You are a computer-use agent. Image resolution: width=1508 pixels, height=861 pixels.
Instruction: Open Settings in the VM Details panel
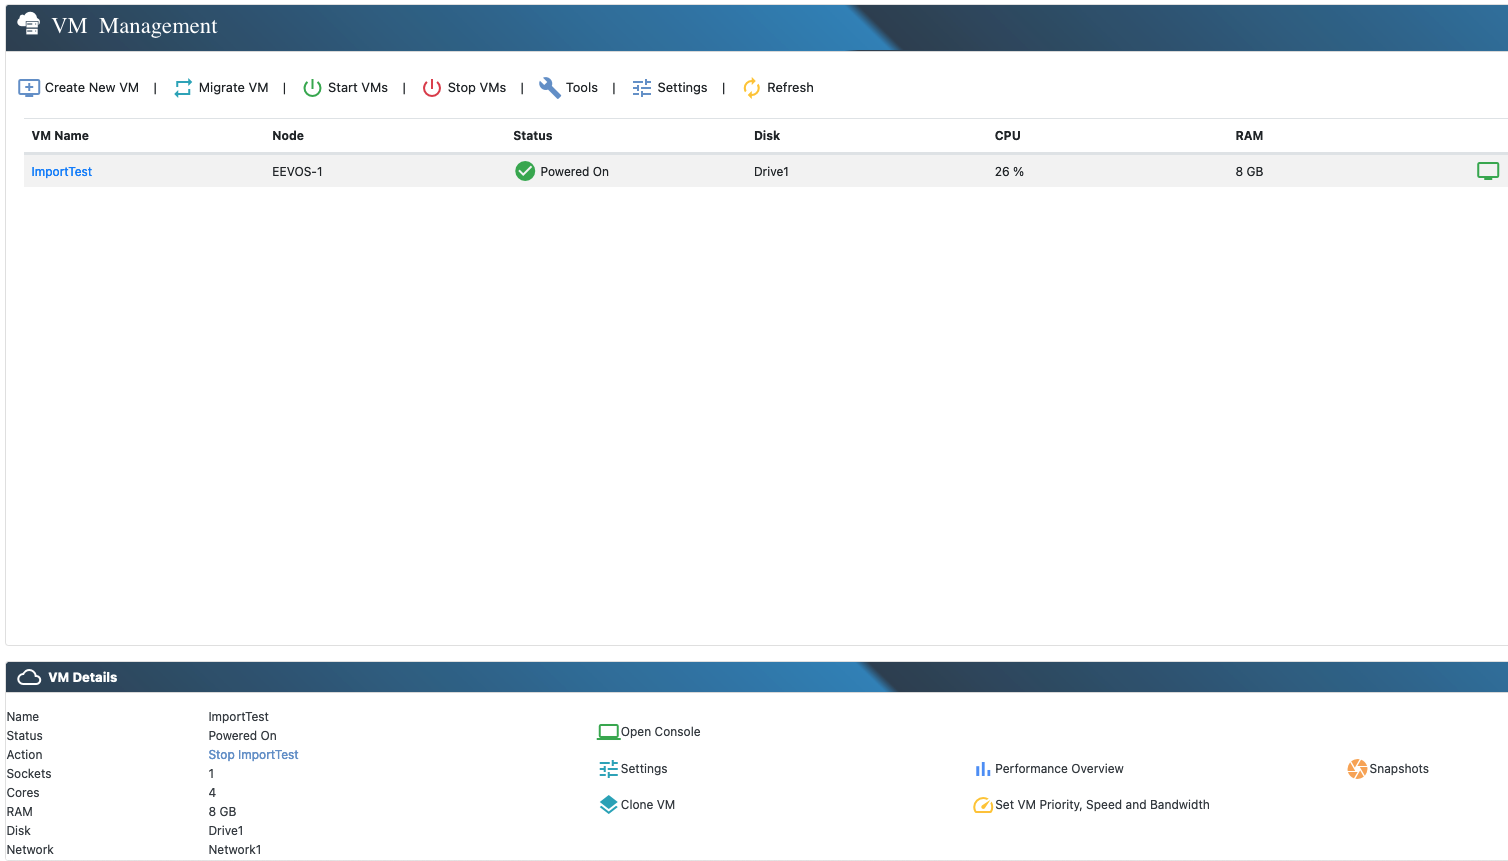pos(643,769)
